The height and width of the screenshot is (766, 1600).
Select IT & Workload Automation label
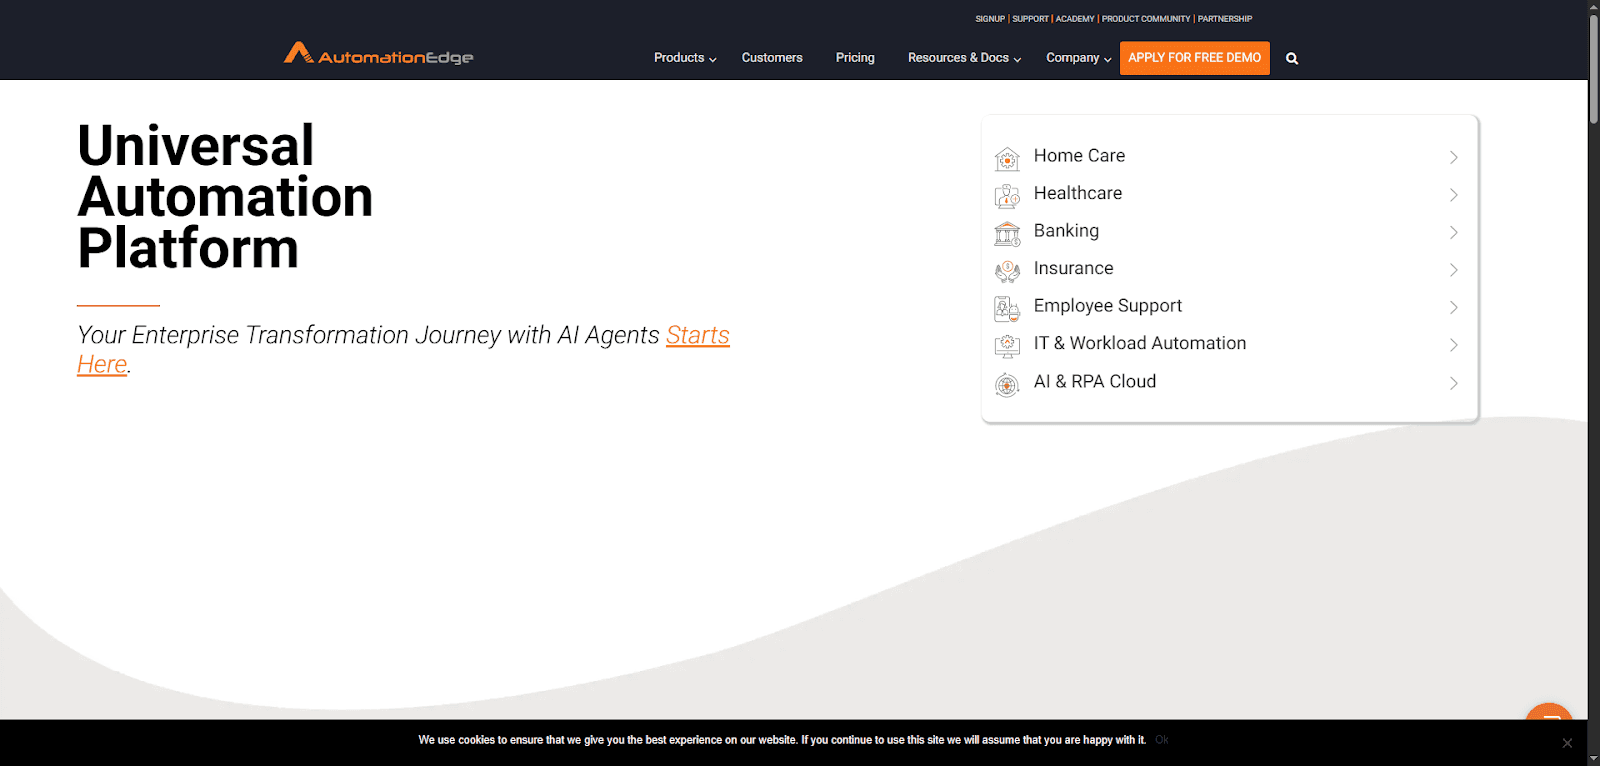click(1140, 343)
